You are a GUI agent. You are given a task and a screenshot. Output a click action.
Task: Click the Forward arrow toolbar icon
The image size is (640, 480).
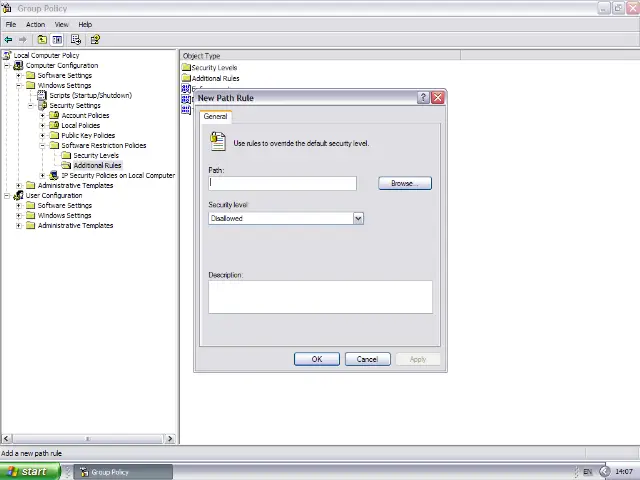(x=22, y=40)
